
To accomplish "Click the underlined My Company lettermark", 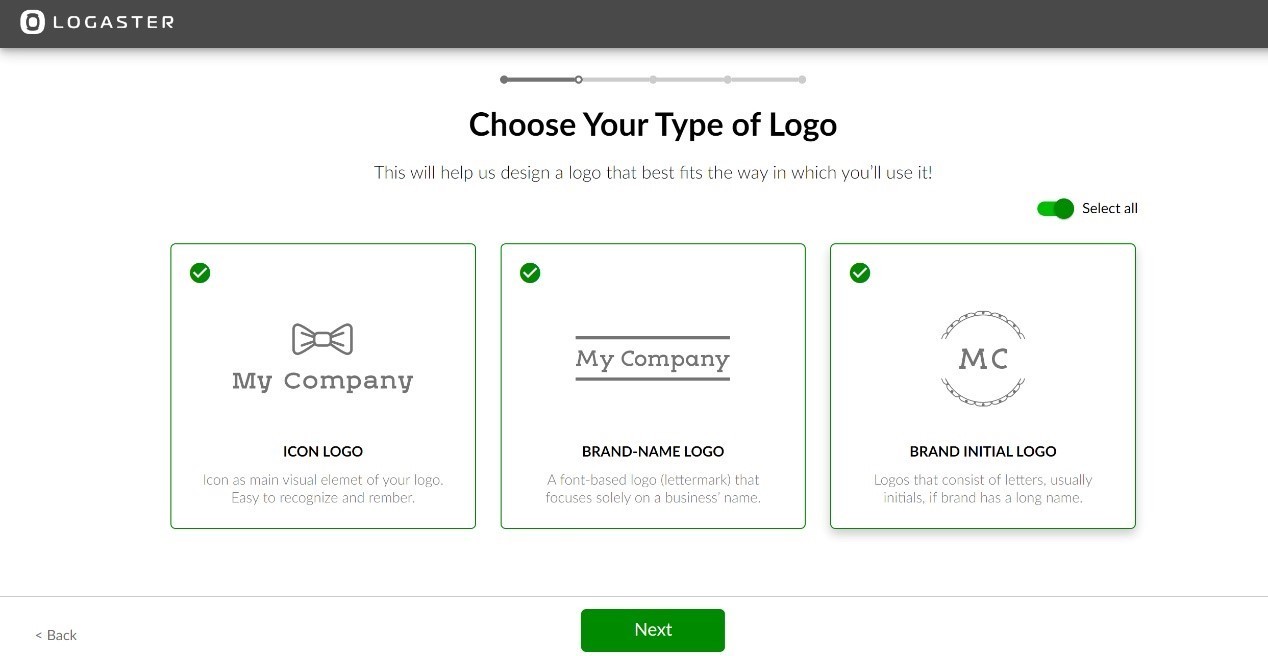I will [x=653, y=358].
